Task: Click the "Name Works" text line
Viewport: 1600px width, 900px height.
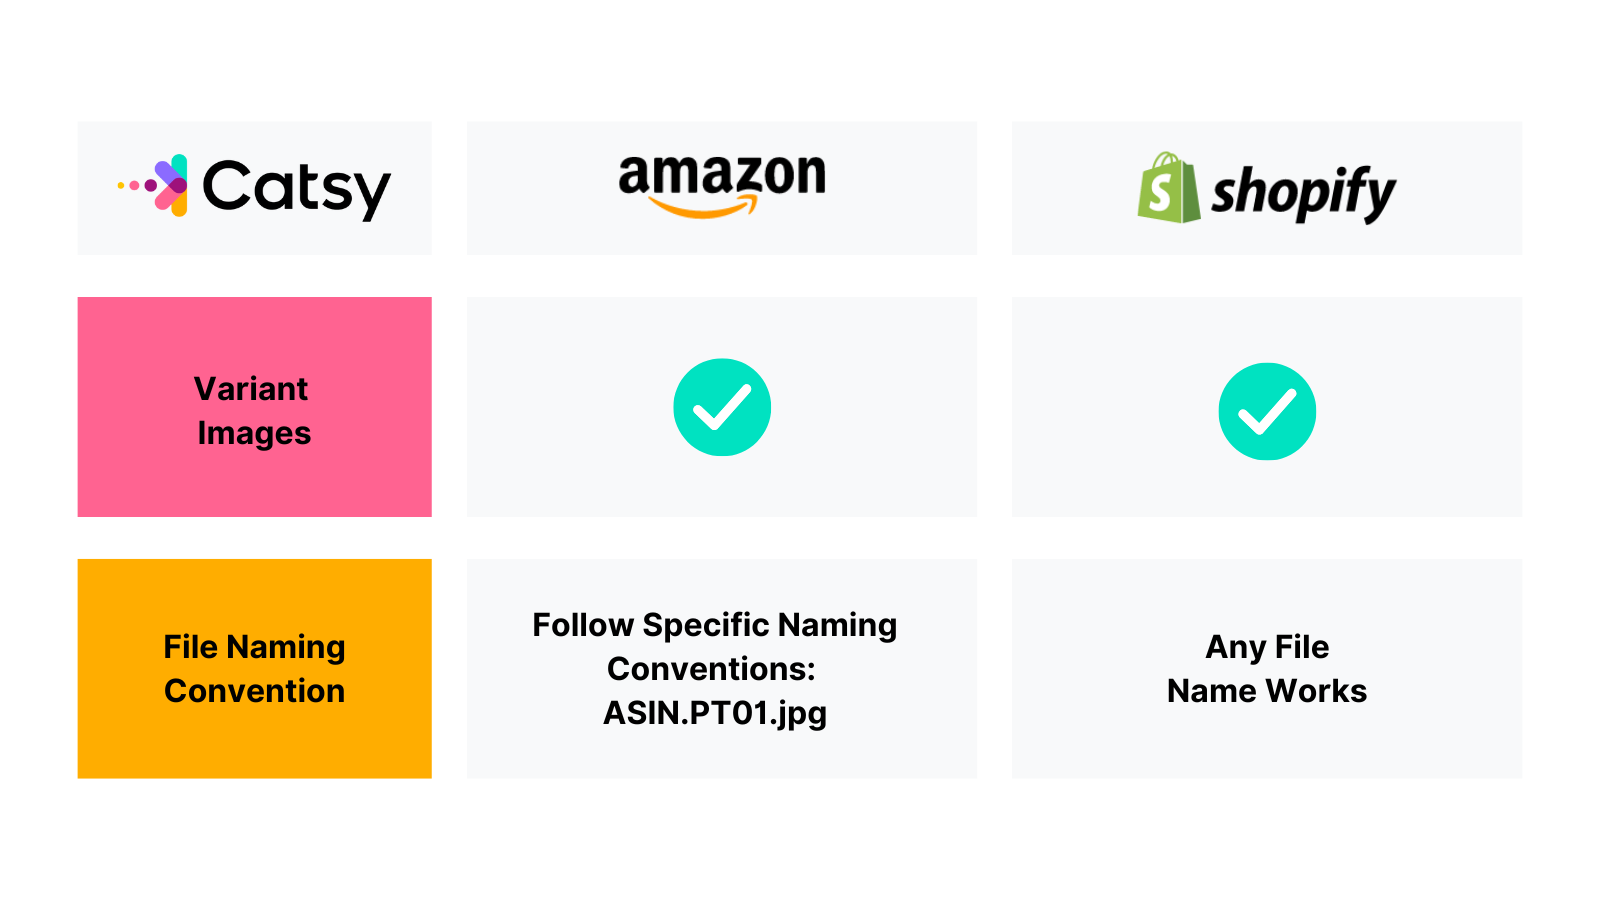Action: (1267, 691)
